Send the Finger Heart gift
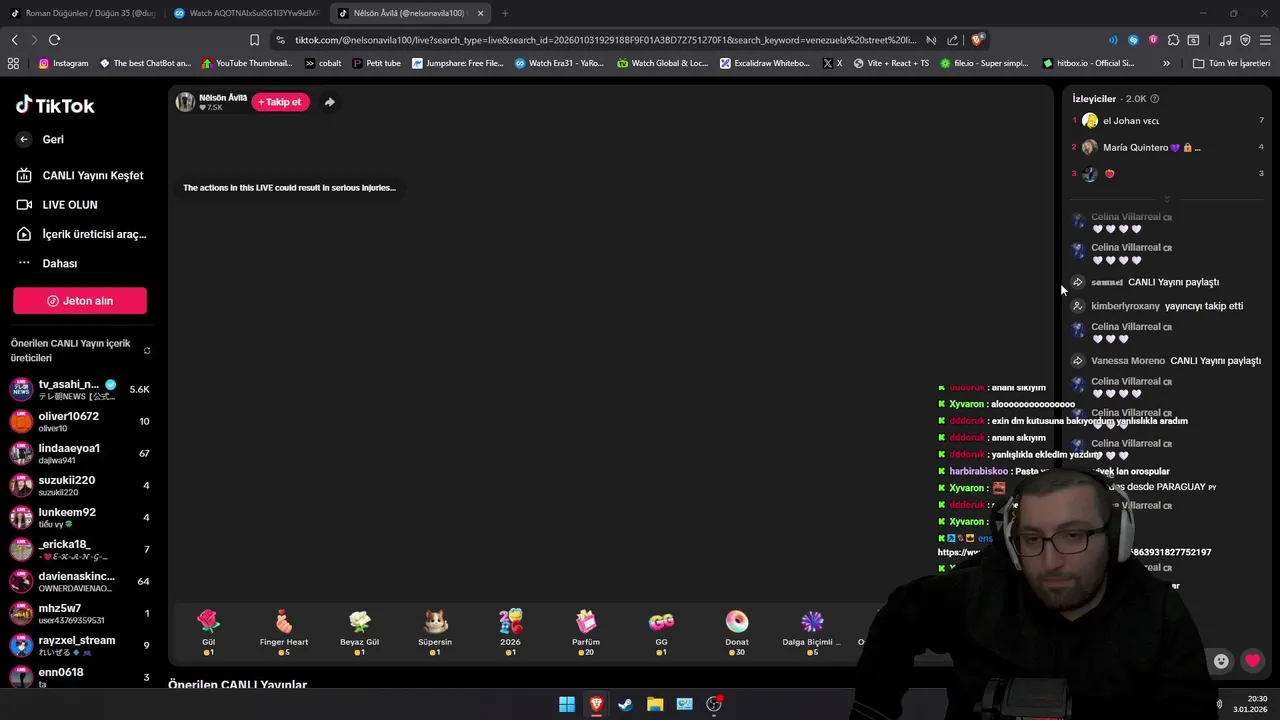The width and height of the screenshot is (1280, 720). tap(284, 632)
